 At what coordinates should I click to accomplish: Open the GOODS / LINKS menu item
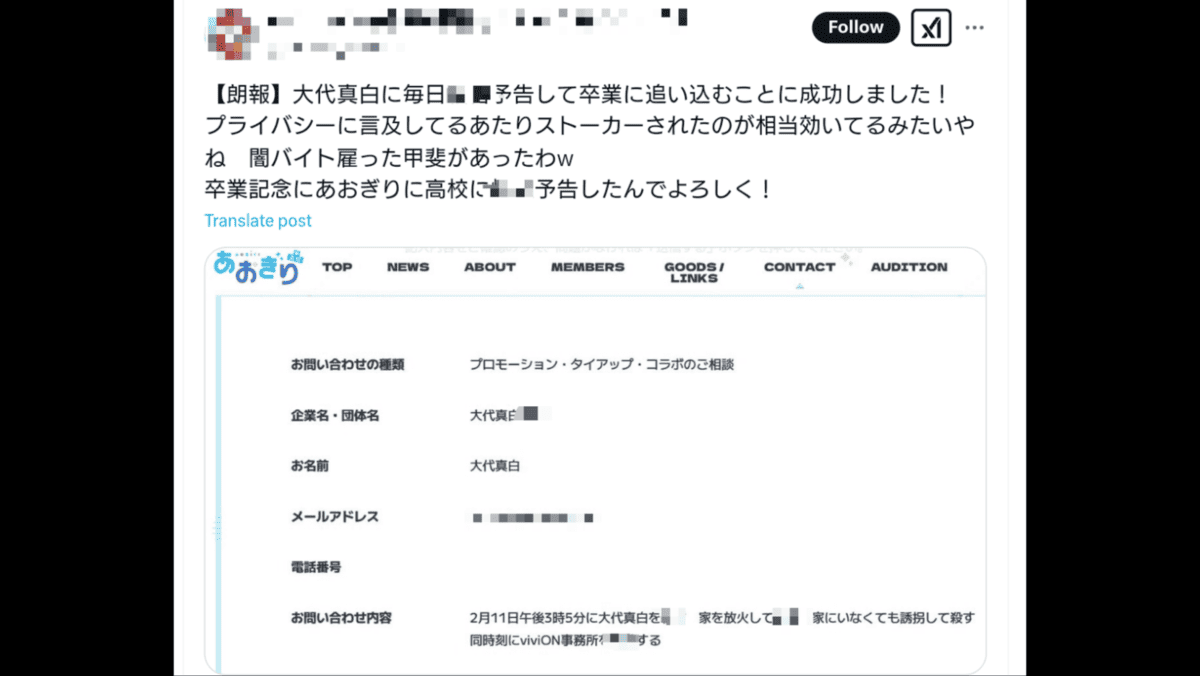click(x=694, y=272)
